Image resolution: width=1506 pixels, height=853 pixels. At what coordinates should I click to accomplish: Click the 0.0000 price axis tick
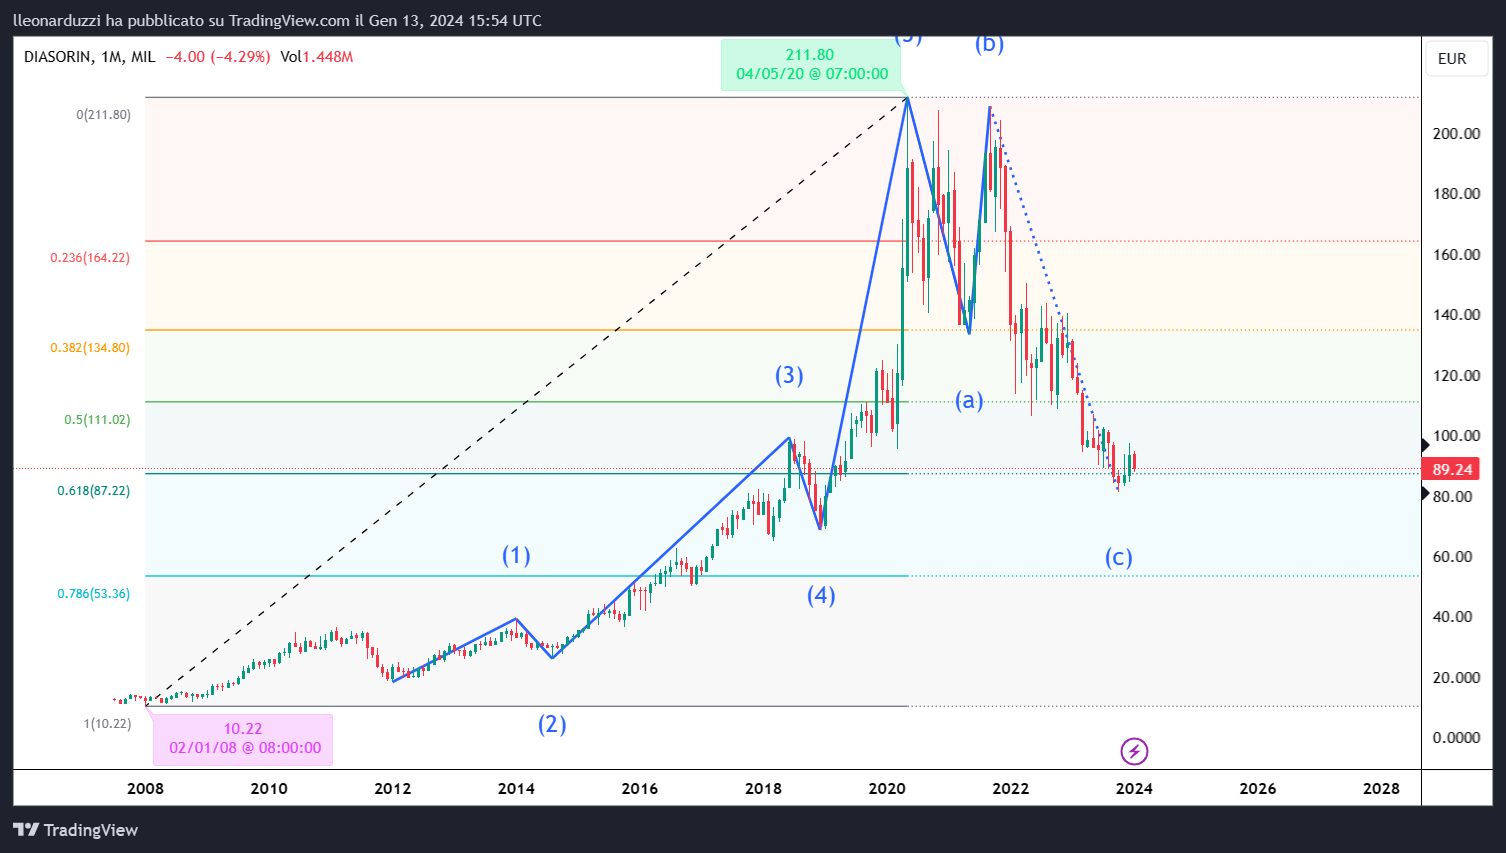point(1456,738)
